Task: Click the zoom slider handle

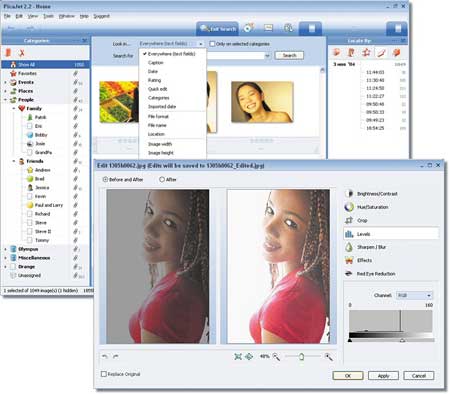Action: (301, 357)
